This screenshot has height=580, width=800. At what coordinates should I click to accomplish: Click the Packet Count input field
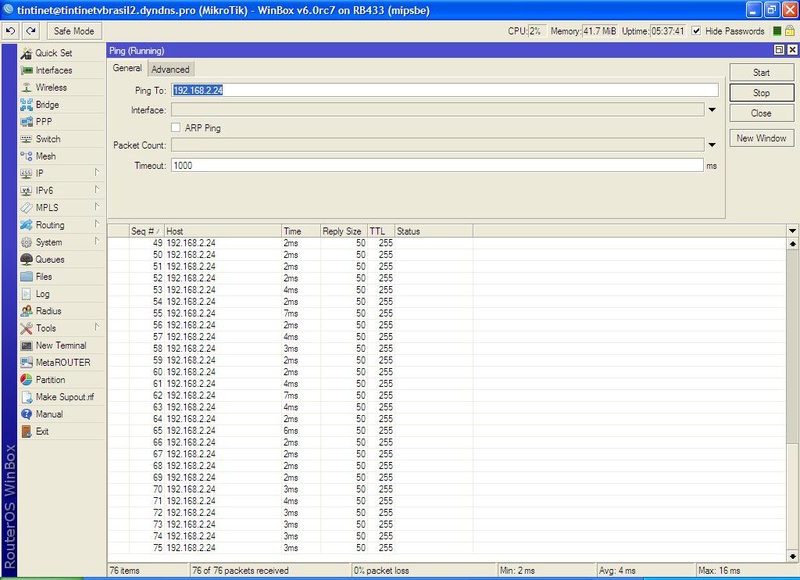point(437,145)
